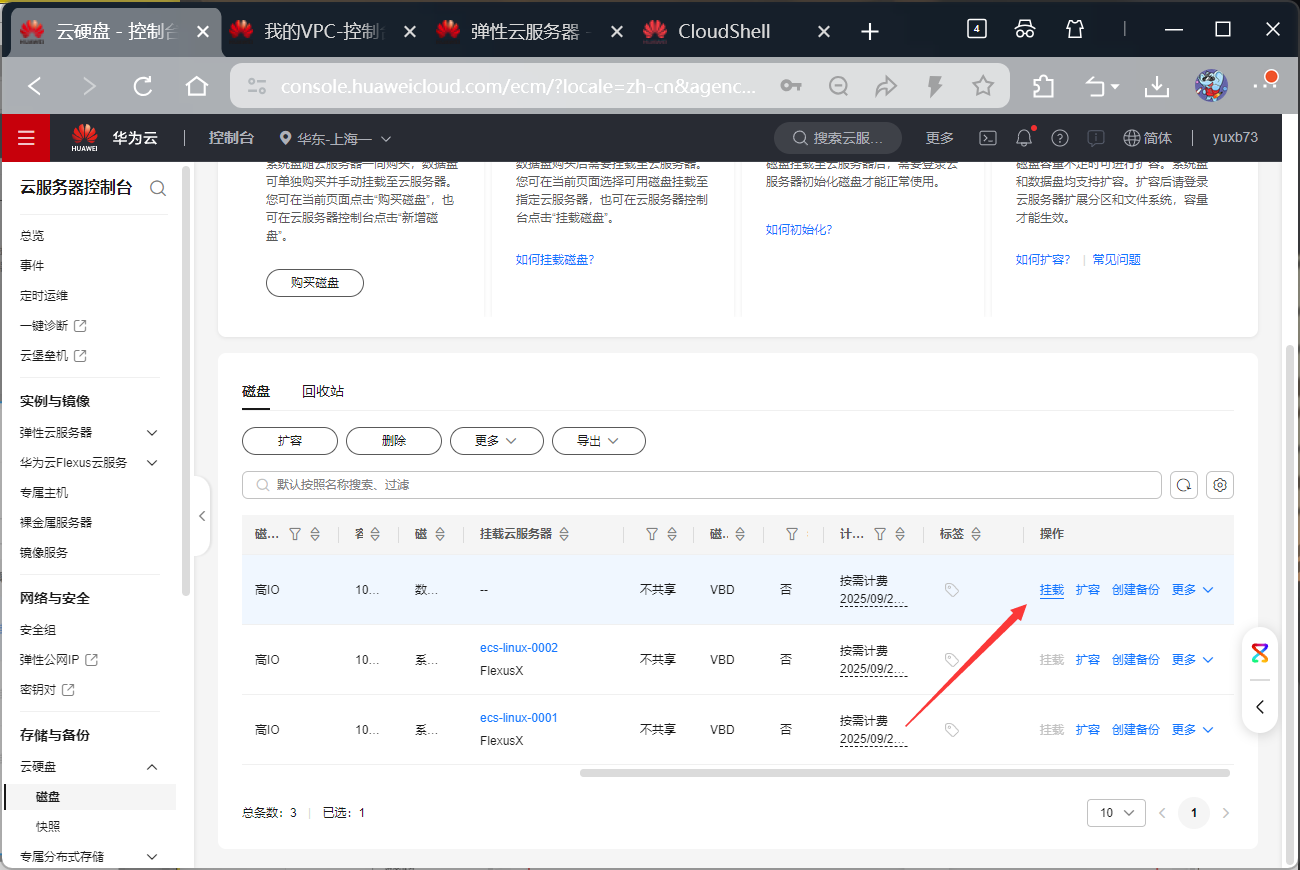
Task: Open the 导出 dropdown
Action: [599, 441]
